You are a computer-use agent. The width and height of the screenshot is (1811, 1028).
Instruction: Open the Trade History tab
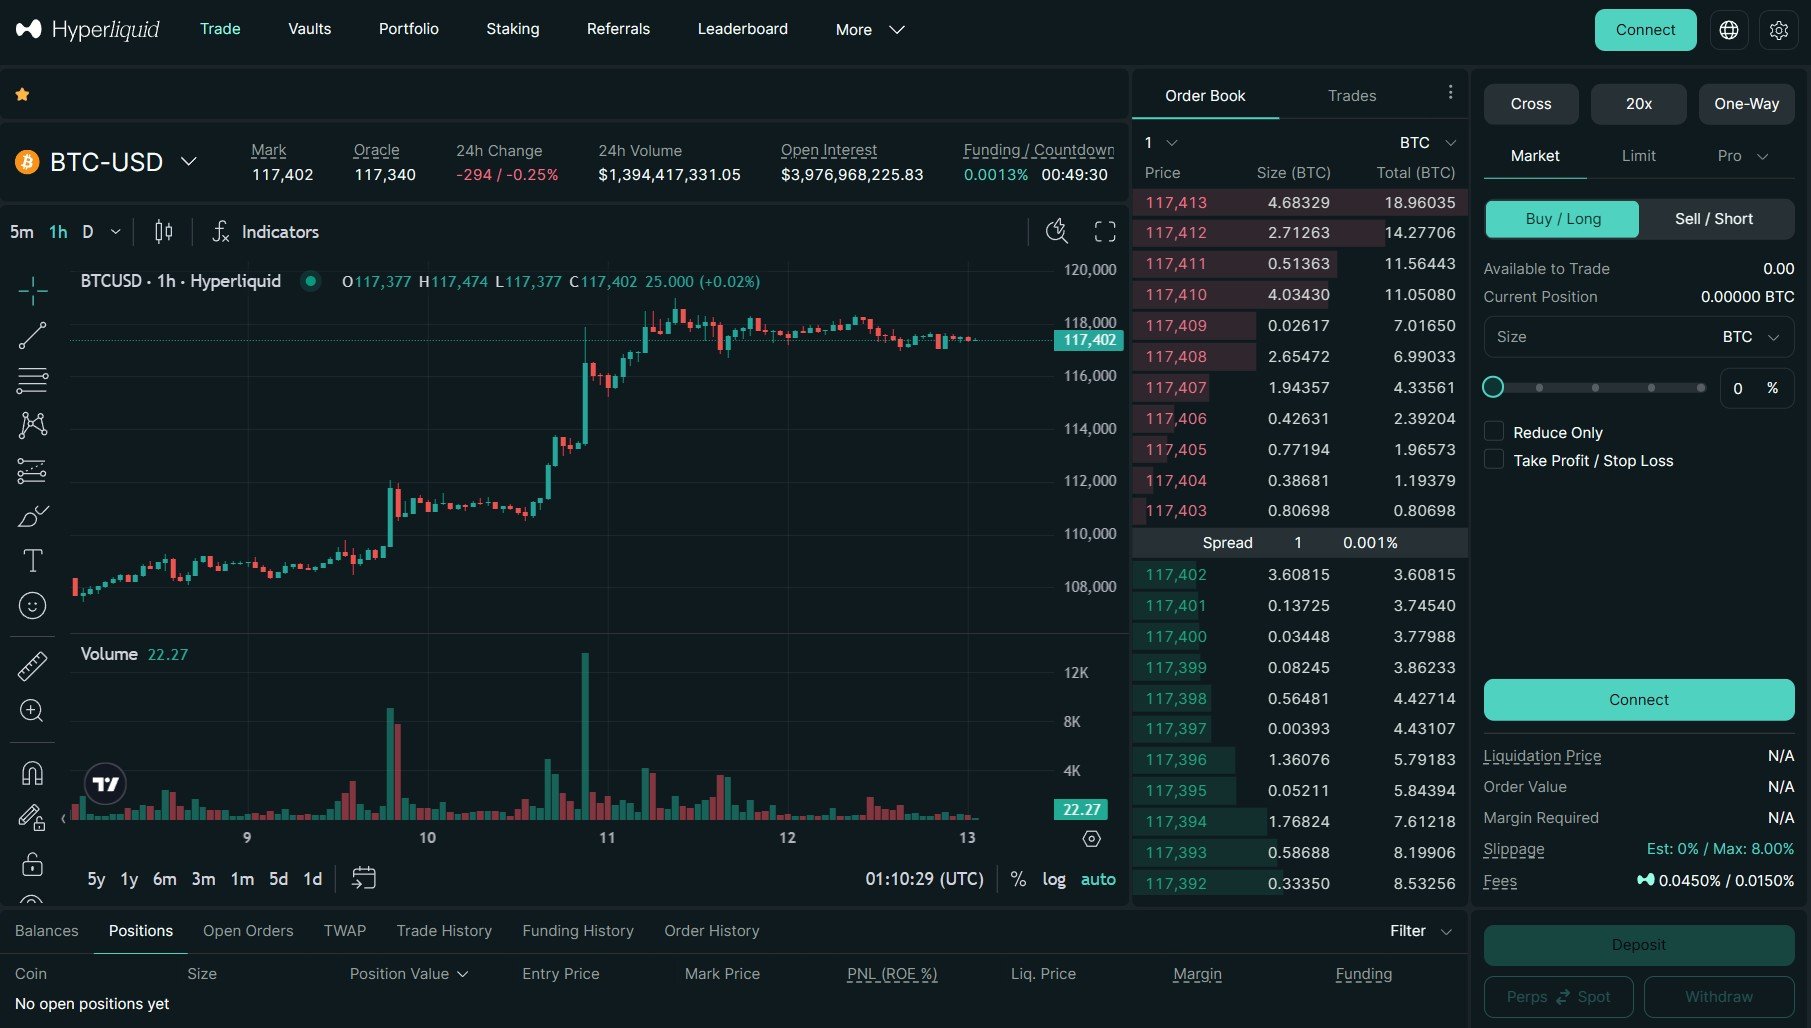(x=444, y=931)
